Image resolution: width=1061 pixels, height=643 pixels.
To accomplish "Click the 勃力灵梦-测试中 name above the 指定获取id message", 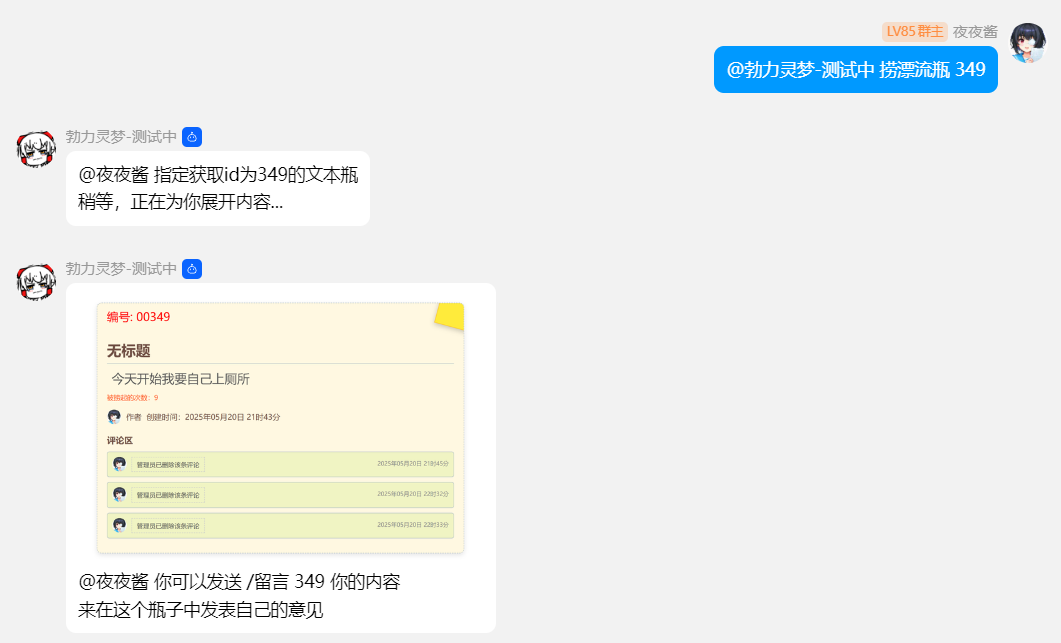I will point(121,137).
